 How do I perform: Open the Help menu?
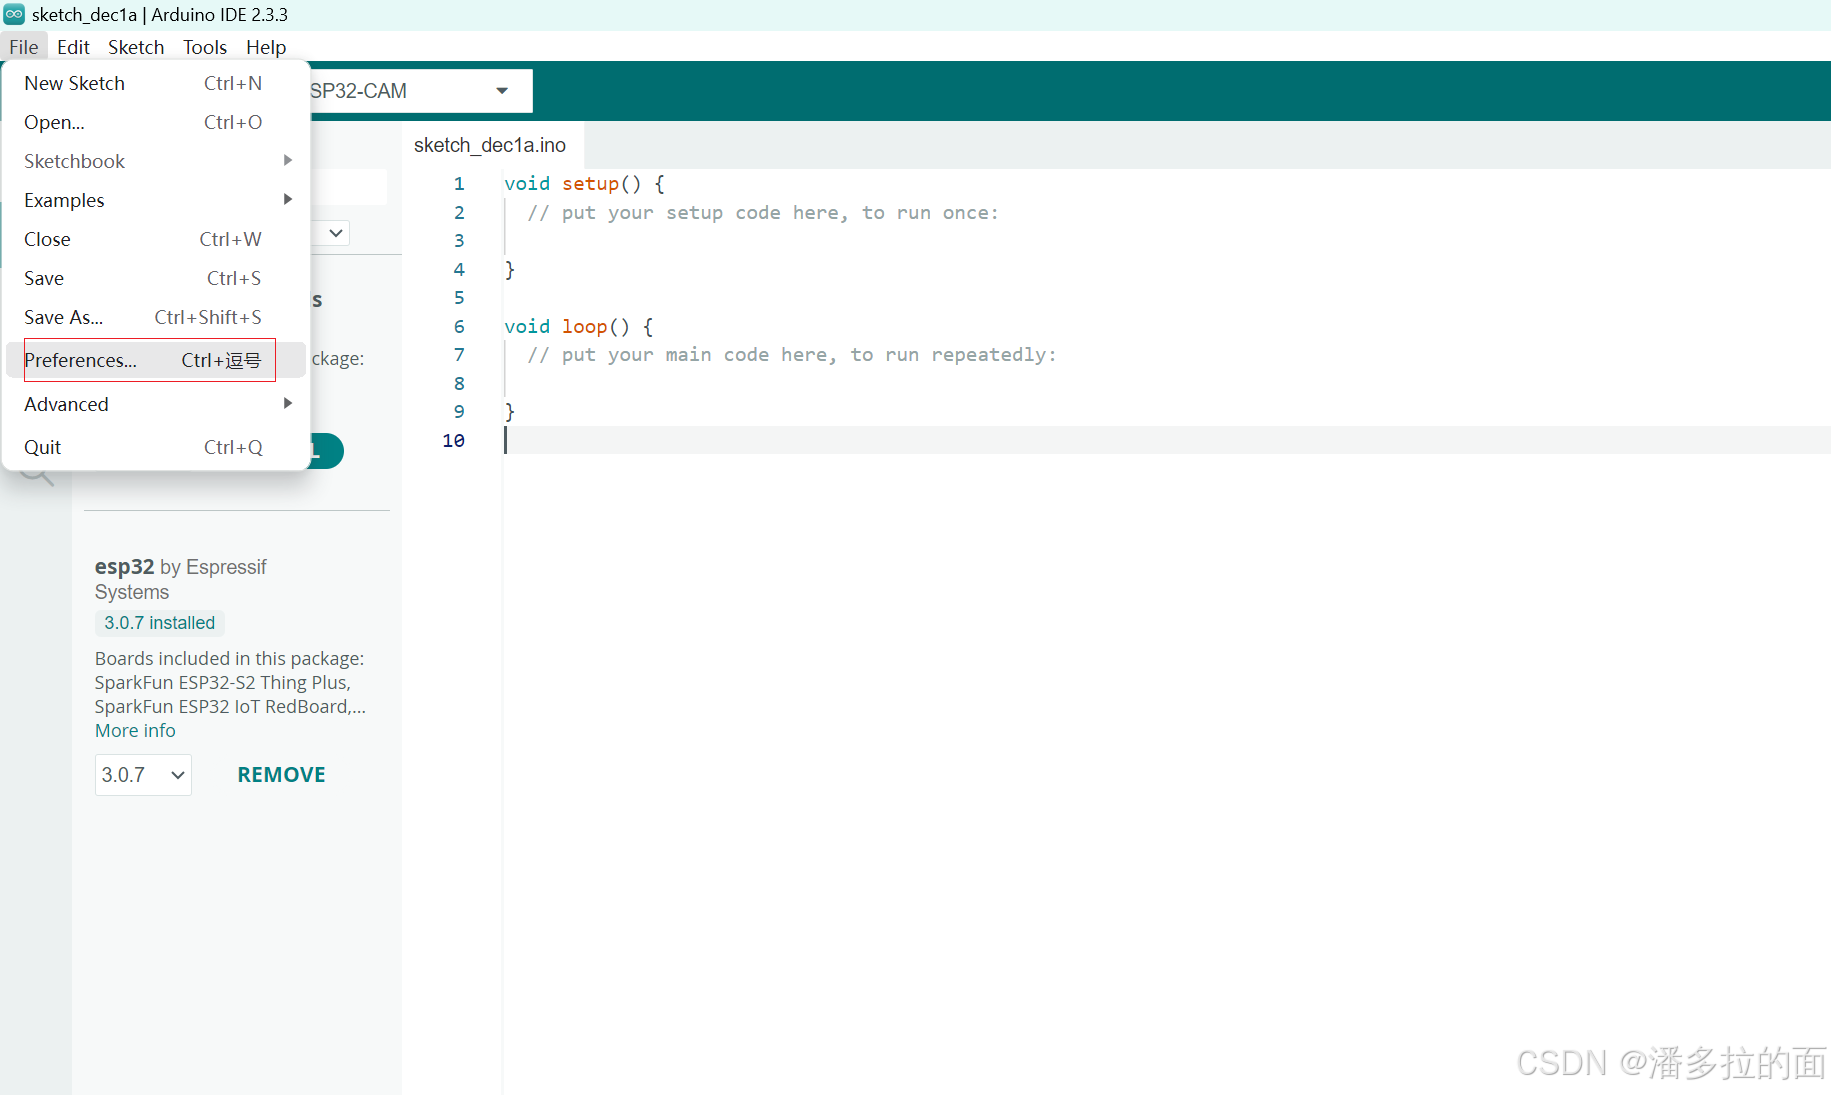266,47
